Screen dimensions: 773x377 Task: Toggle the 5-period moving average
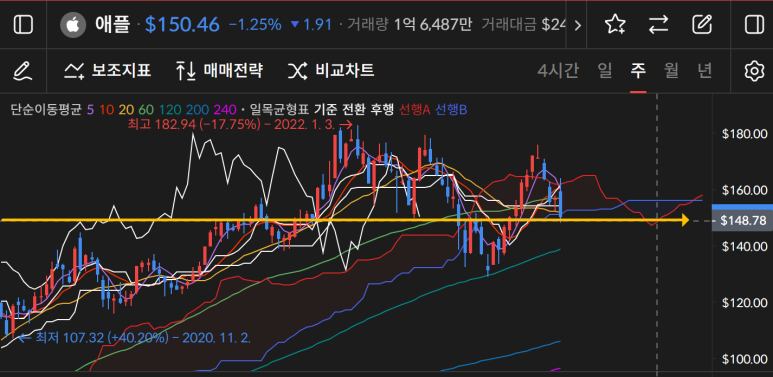[x=90, y=109]
